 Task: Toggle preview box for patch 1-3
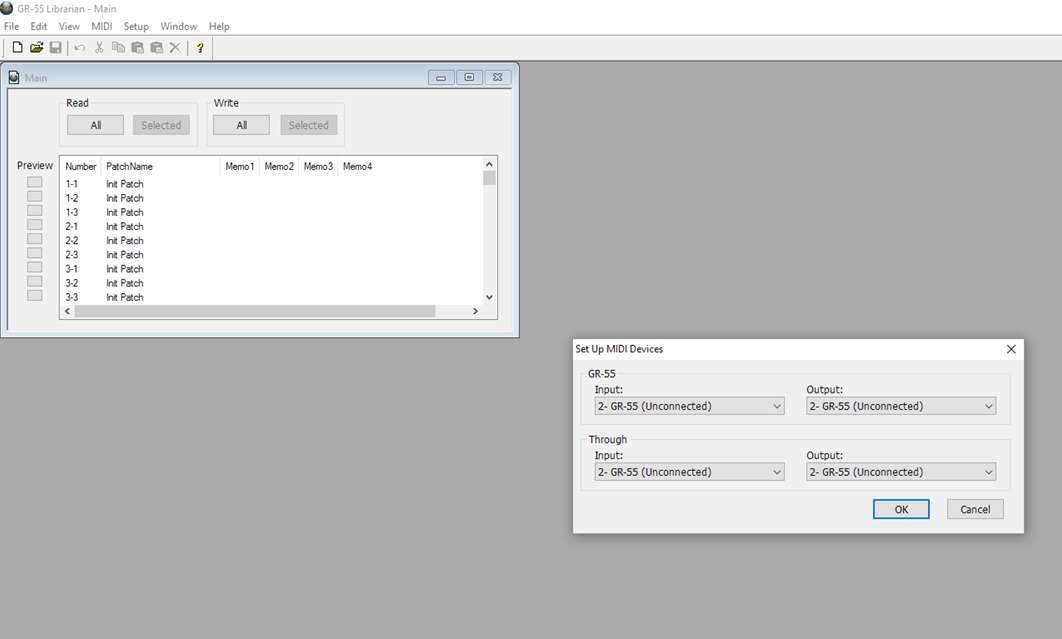point(35,211)
